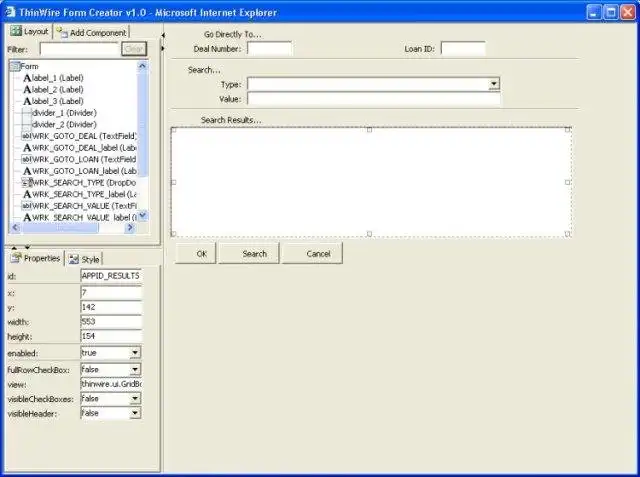Focus the Filter input field
640x477 pixels.
tap(79, 49)
